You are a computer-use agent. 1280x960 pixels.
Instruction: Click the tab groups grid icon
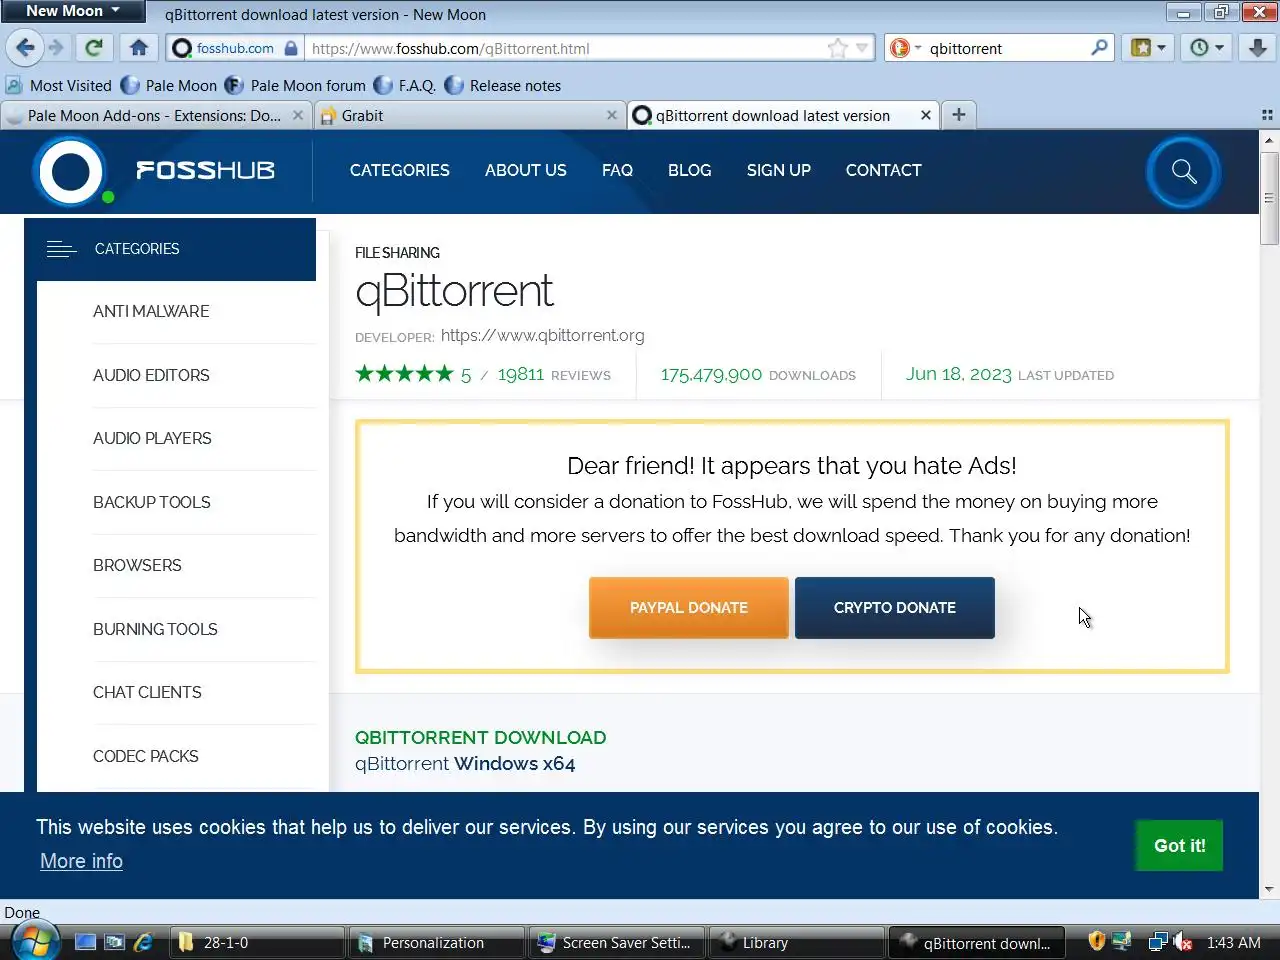coord(1267,116)
